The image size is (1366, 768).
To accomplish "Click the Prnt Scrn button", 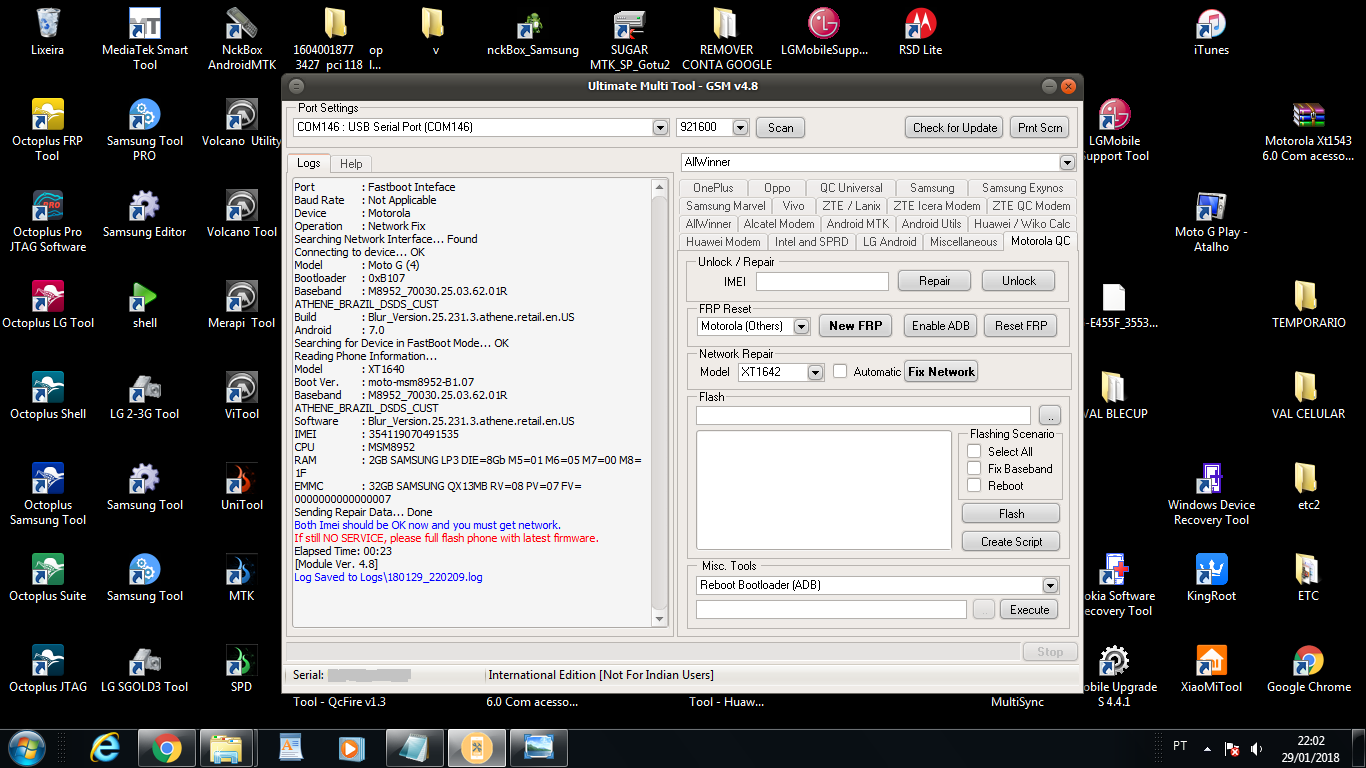I will 1040,127.
